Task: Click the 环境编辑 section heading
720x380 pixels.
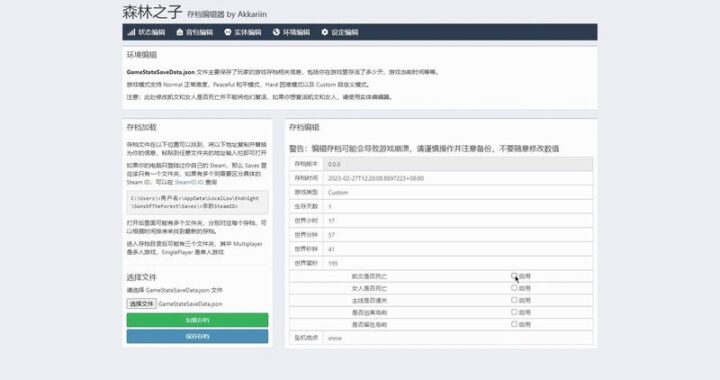Action: click(x=142, y=55)
